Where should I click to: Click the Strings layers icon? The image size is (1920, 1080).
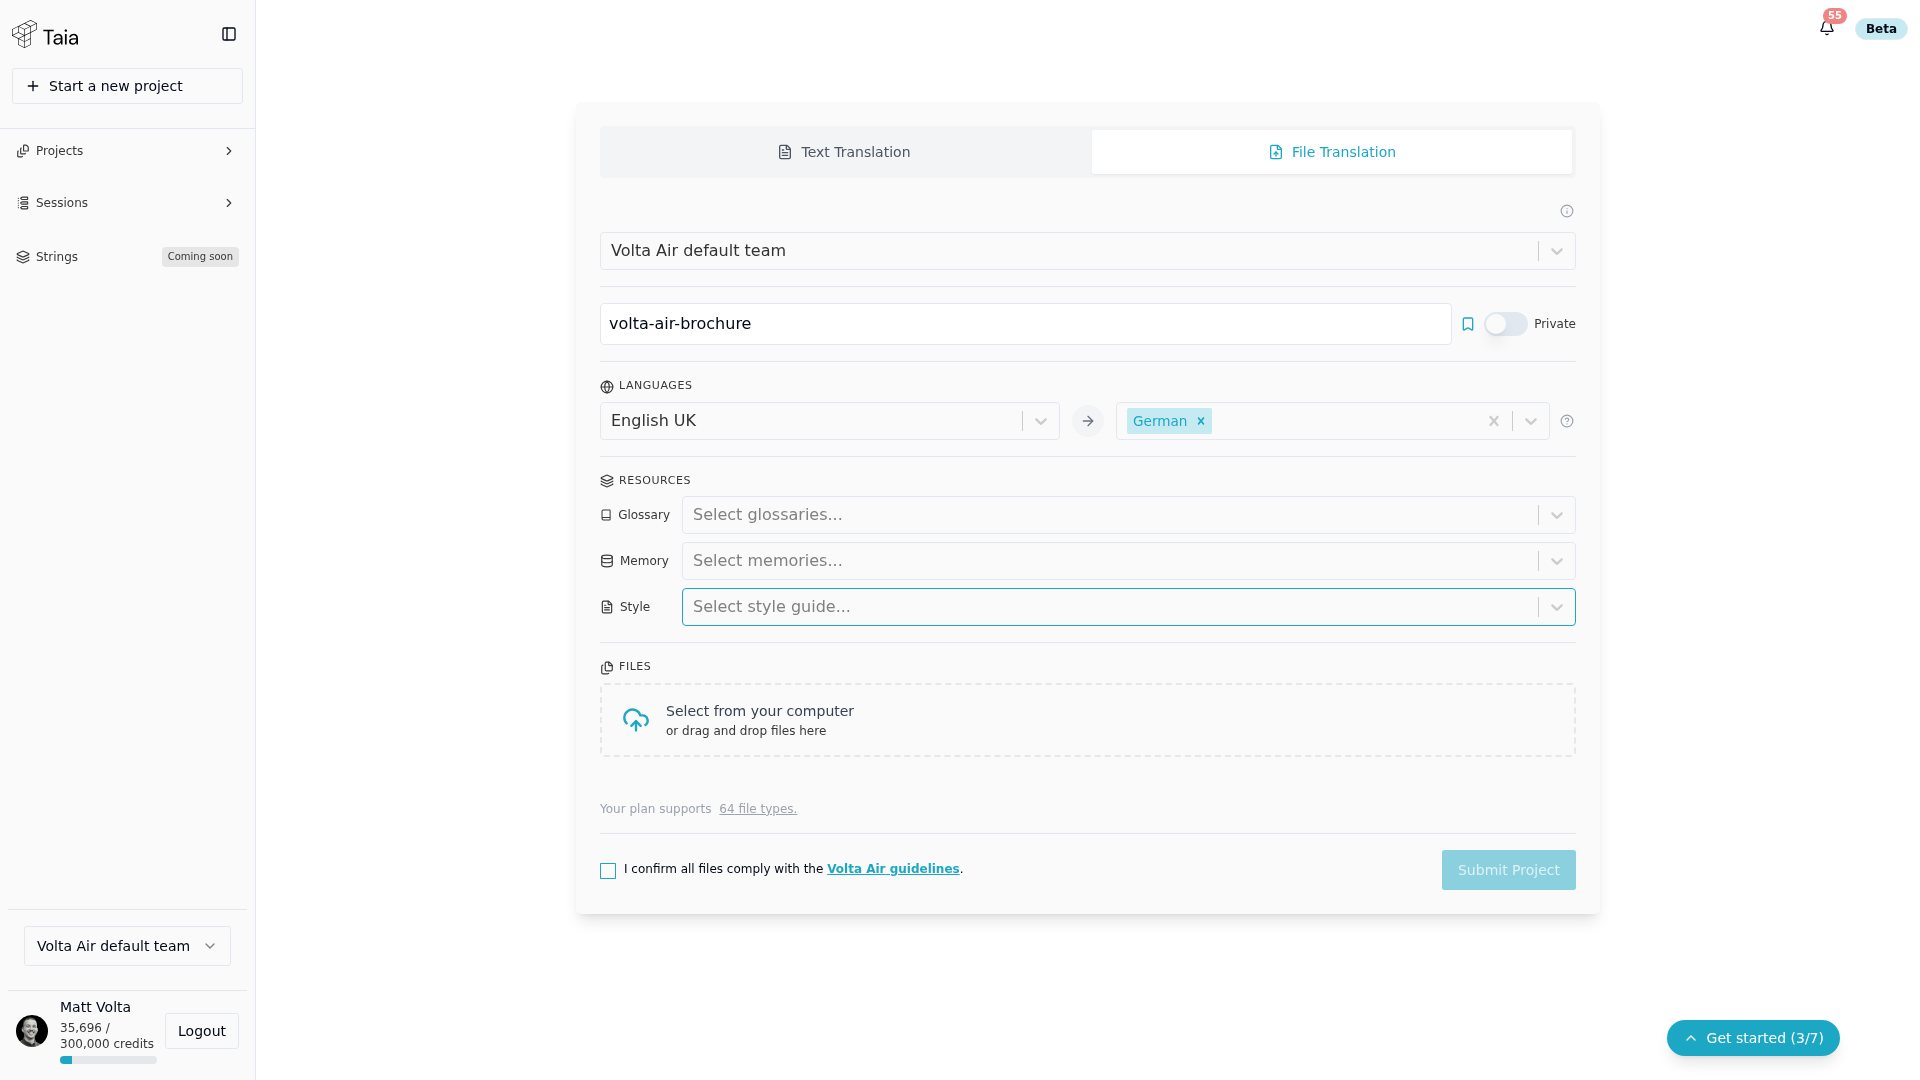(23, 257)
